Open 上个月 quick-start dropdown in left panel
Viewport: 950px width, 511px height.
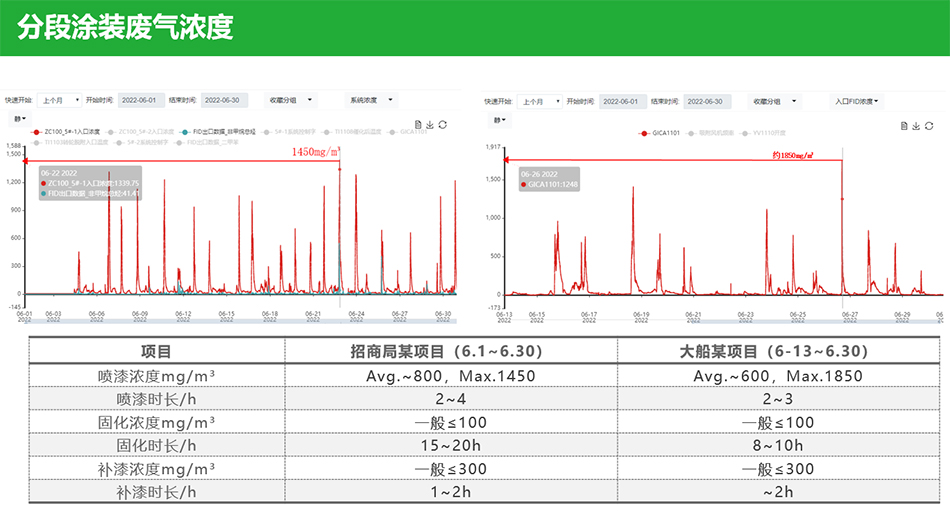tap(59, 100)
